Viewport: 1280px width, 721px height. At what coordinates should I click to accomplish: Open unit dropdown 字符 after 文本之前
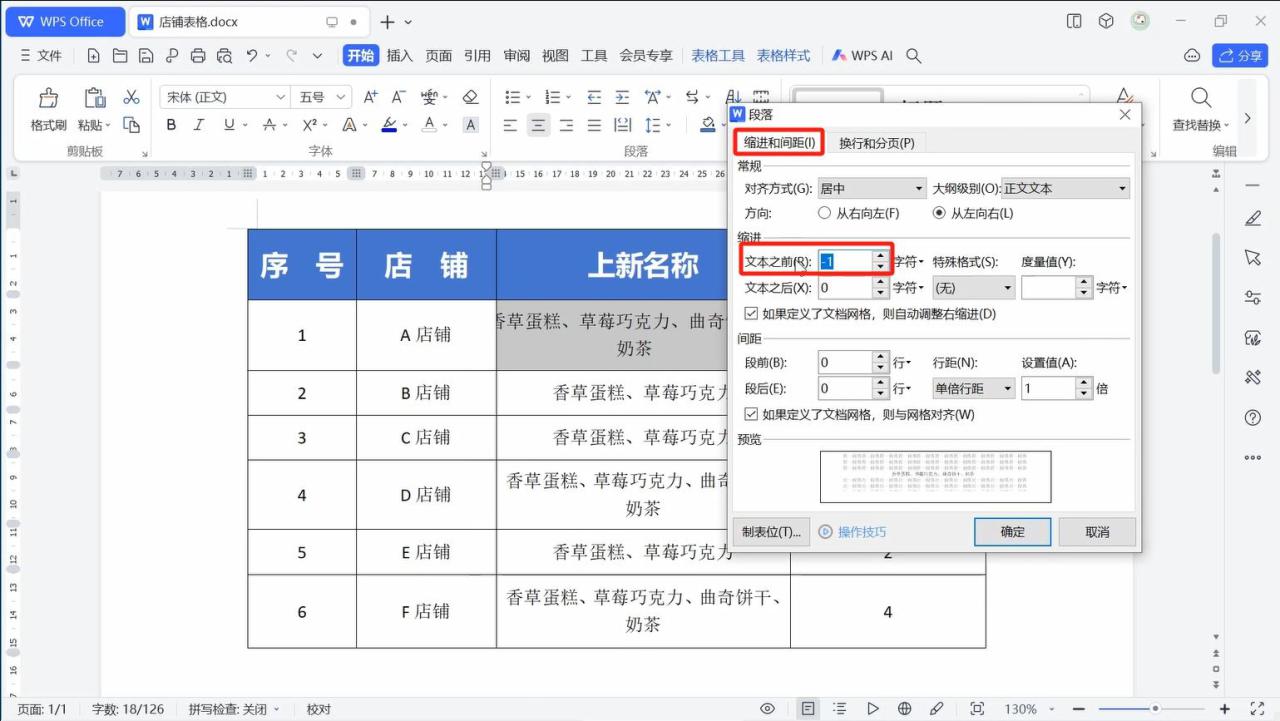coord(909,262)
